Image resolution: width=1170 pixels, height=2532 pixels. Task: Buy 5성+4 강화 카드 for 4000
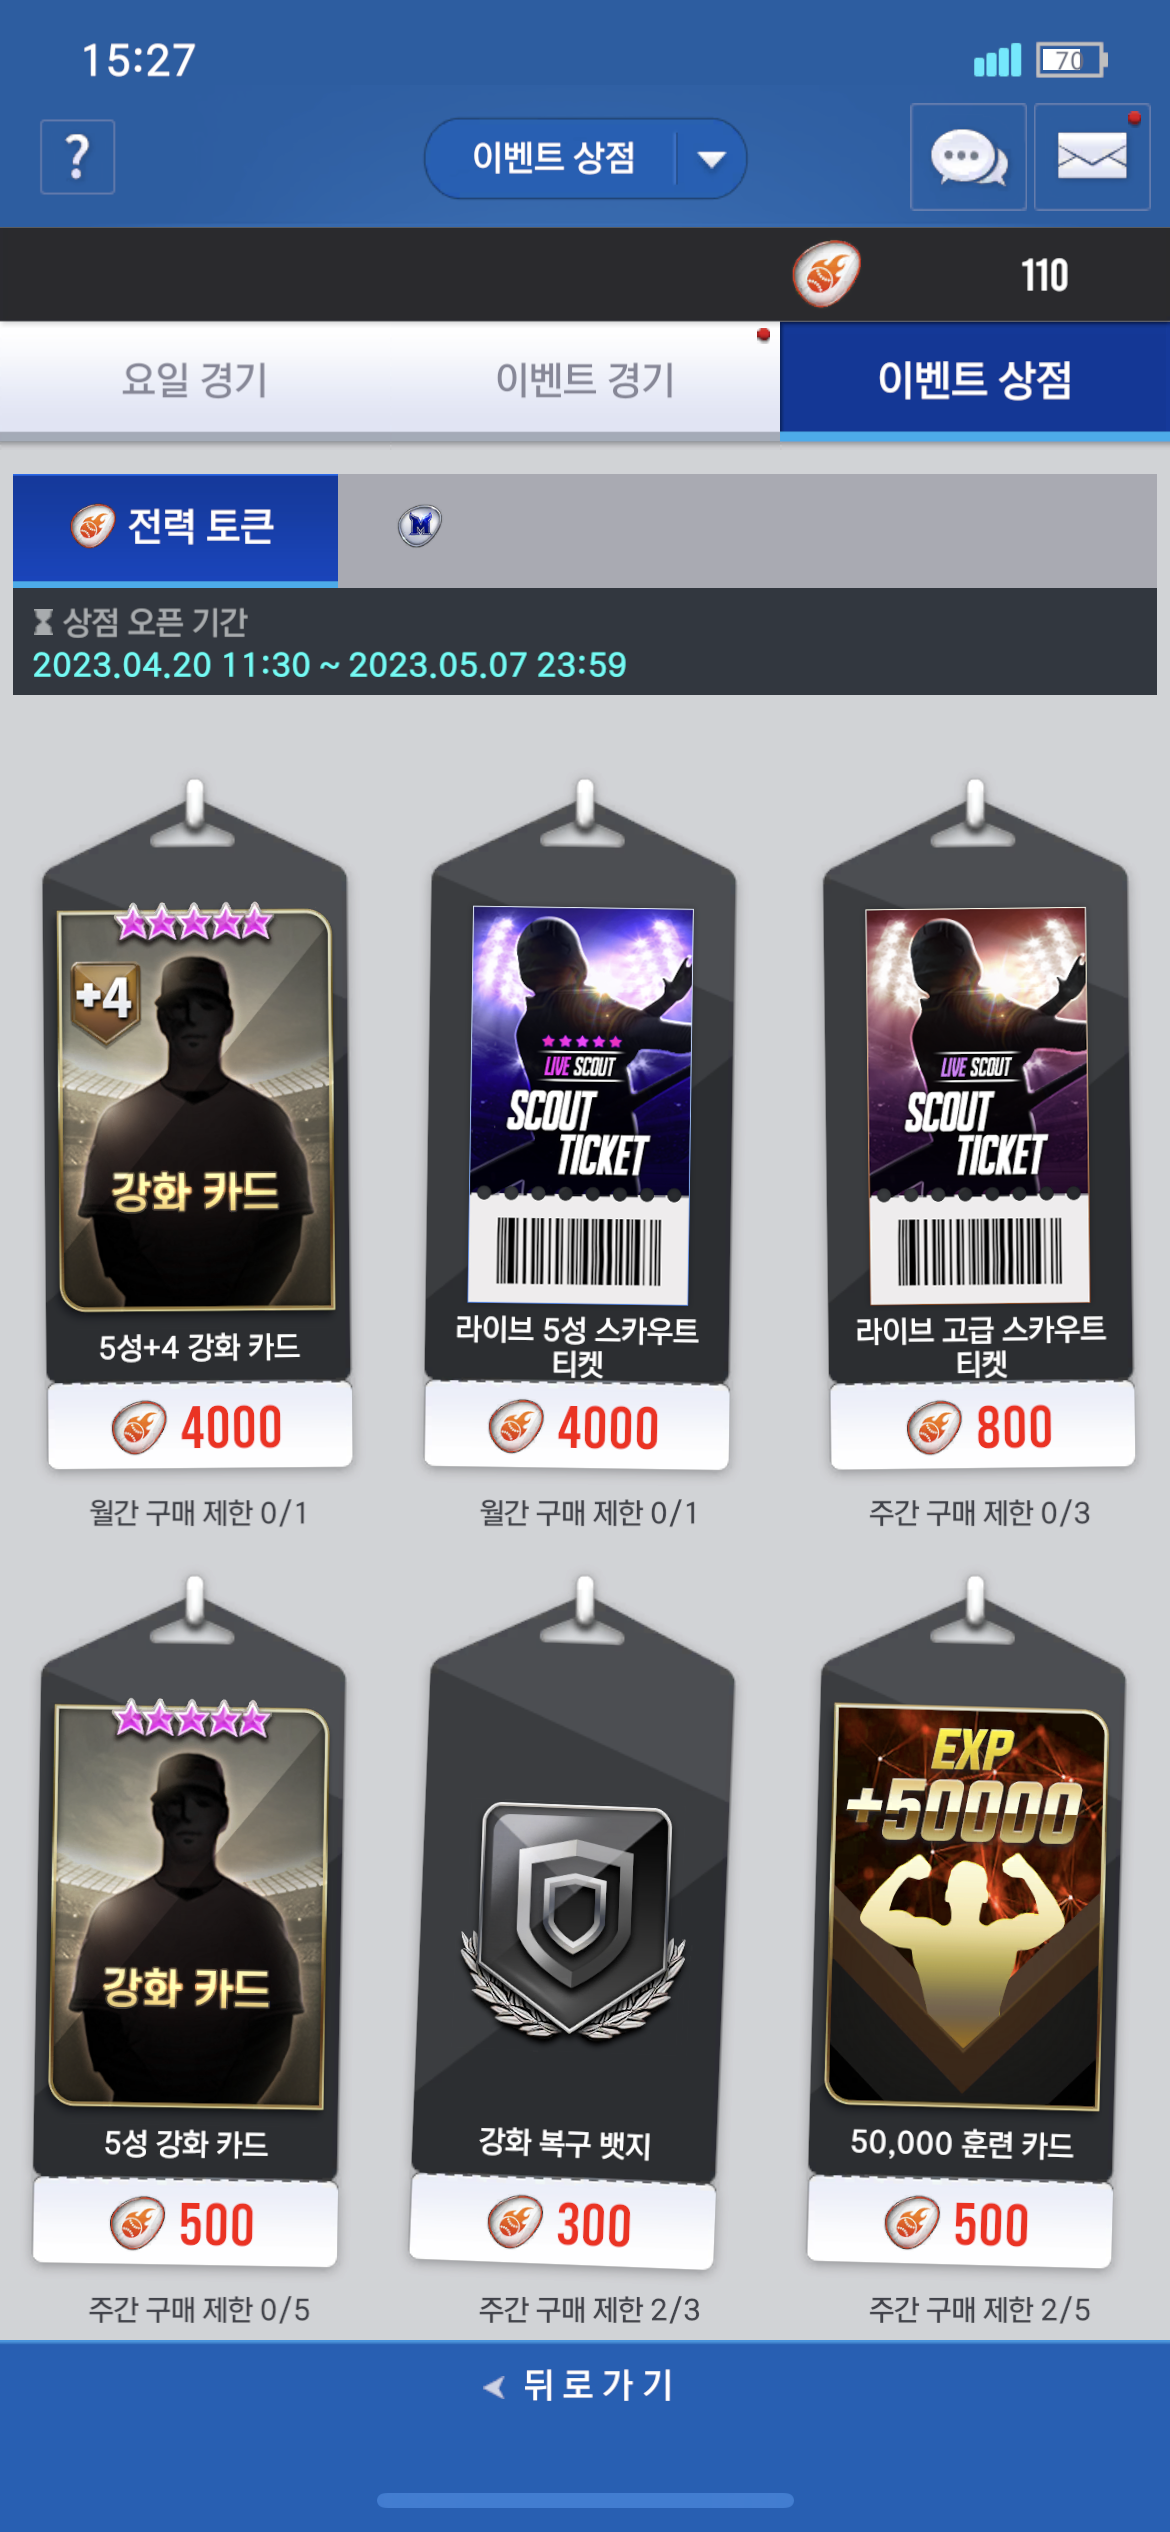tap(200, 1426)
